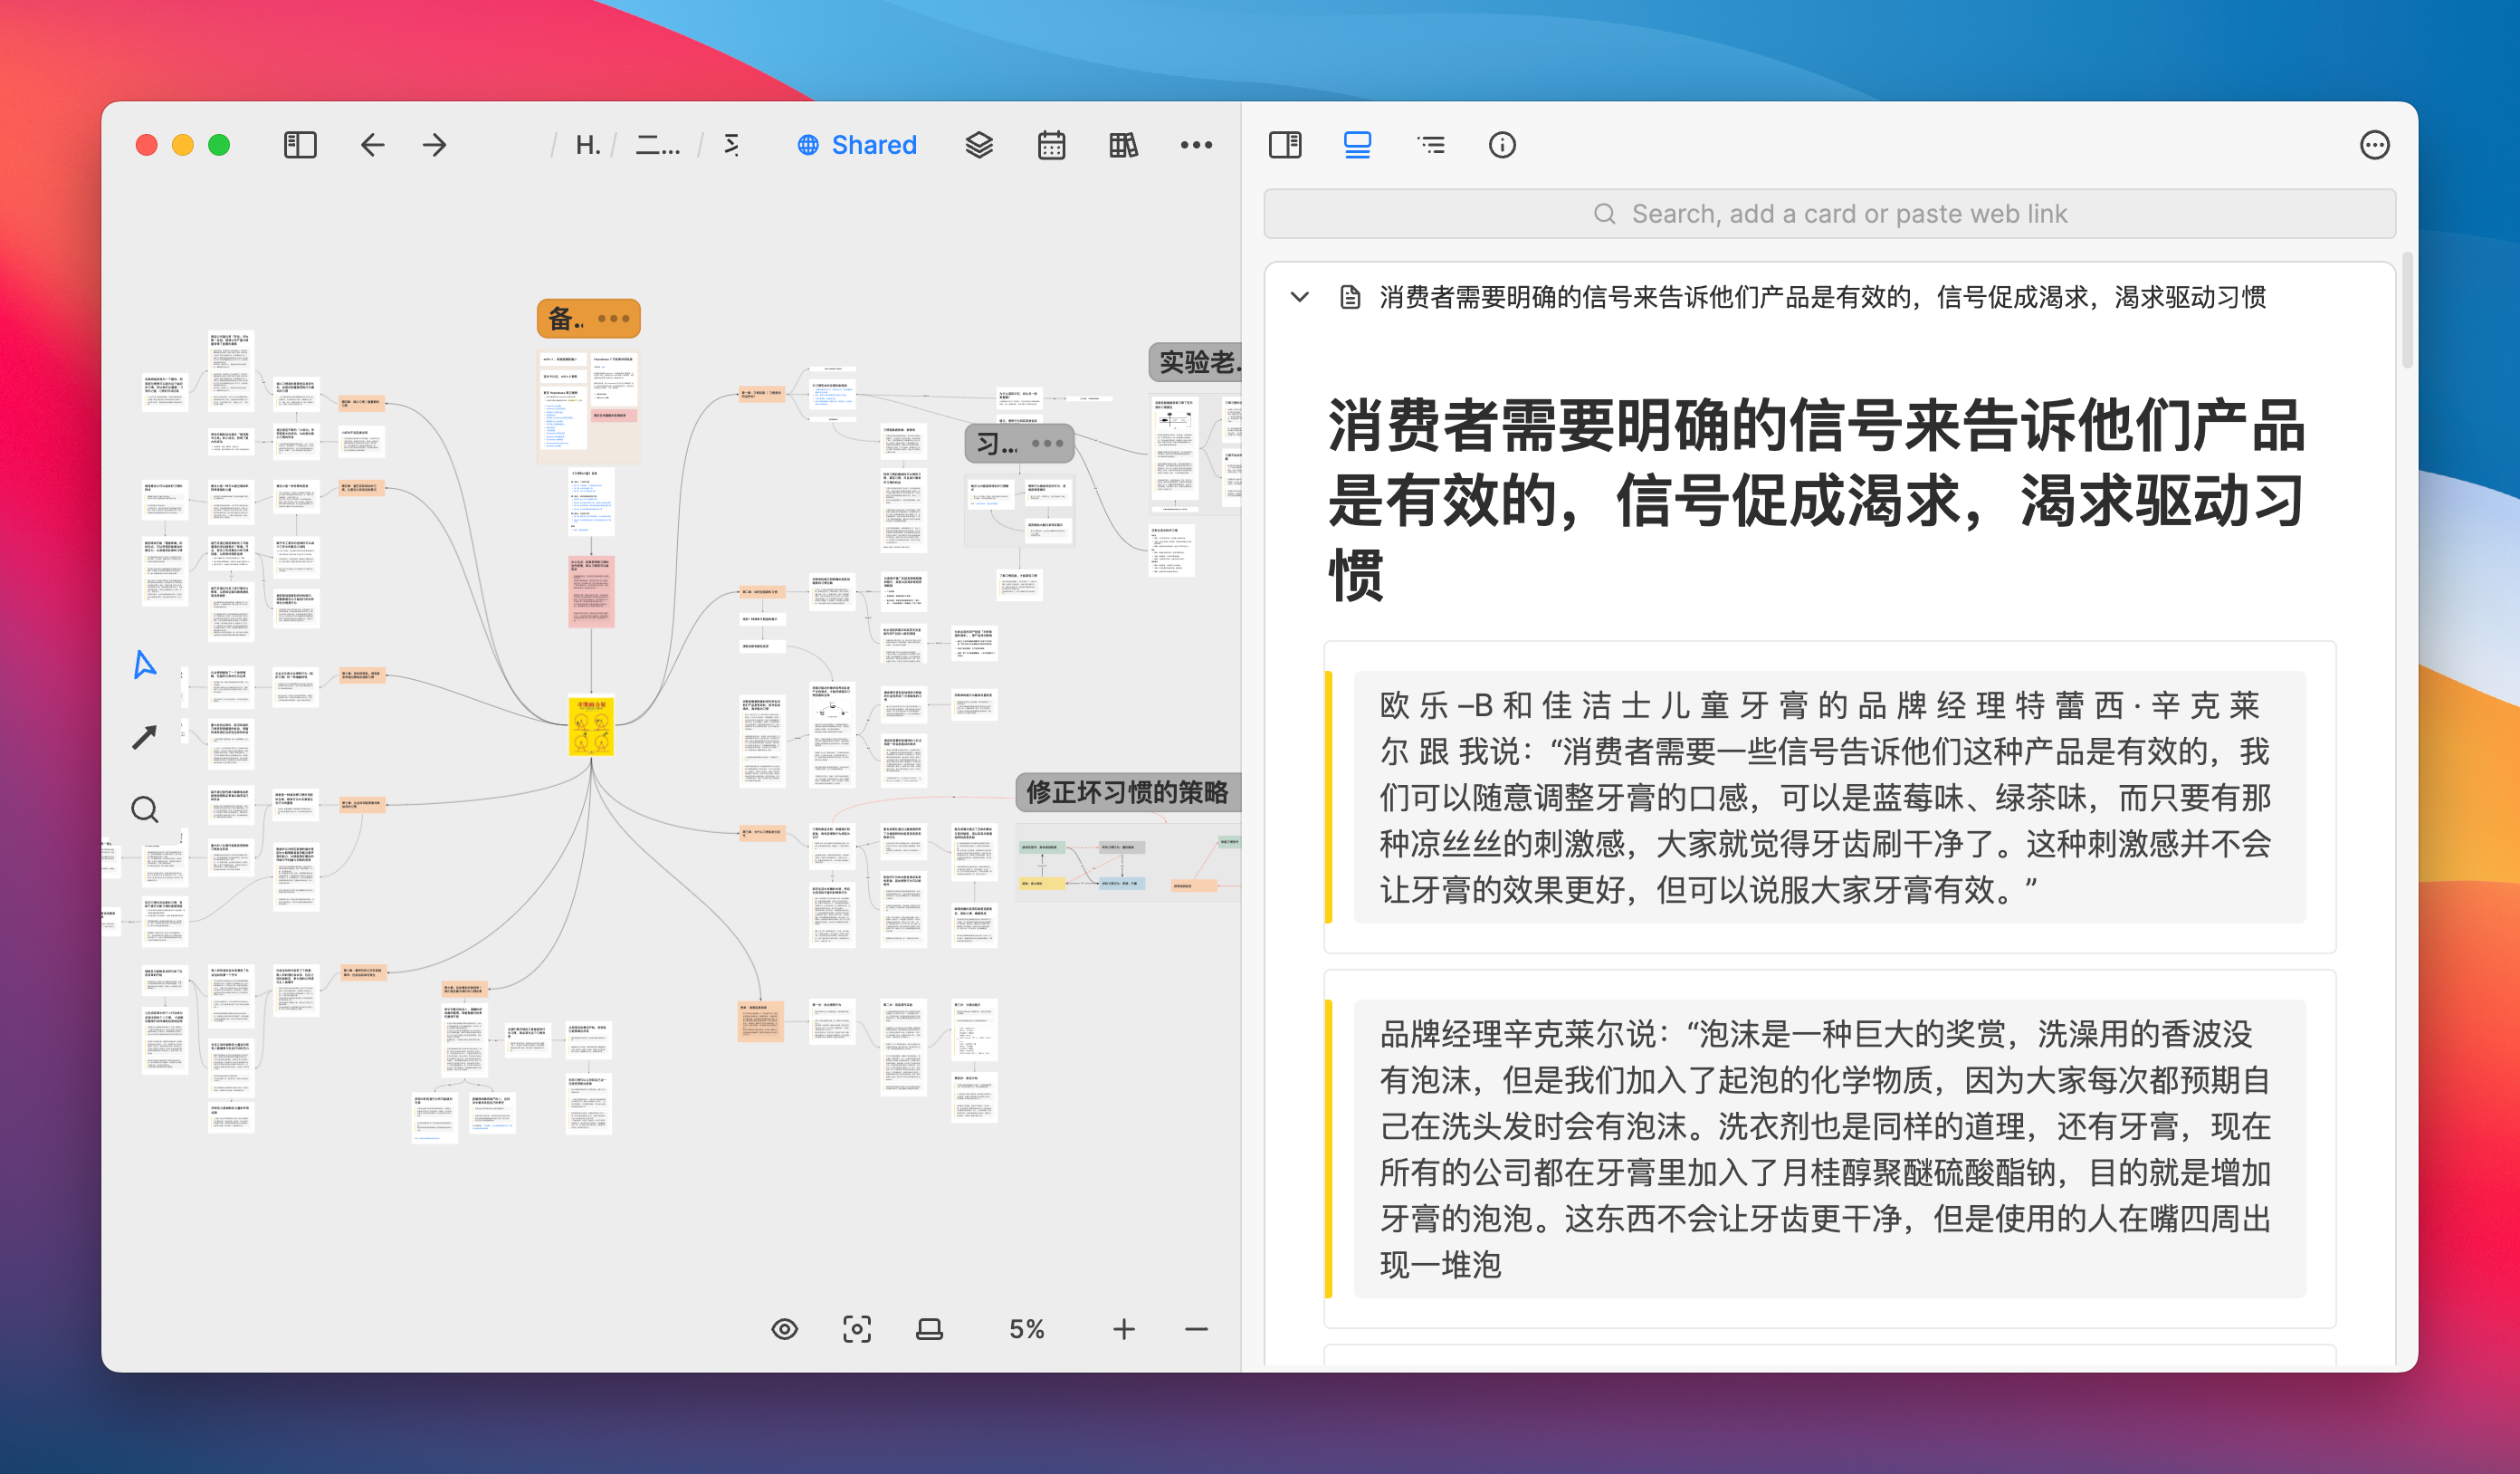The image size is (2520, 1474).
Task: Collapse the card title disclosure chevron
Action: (x=1300, y=297)
